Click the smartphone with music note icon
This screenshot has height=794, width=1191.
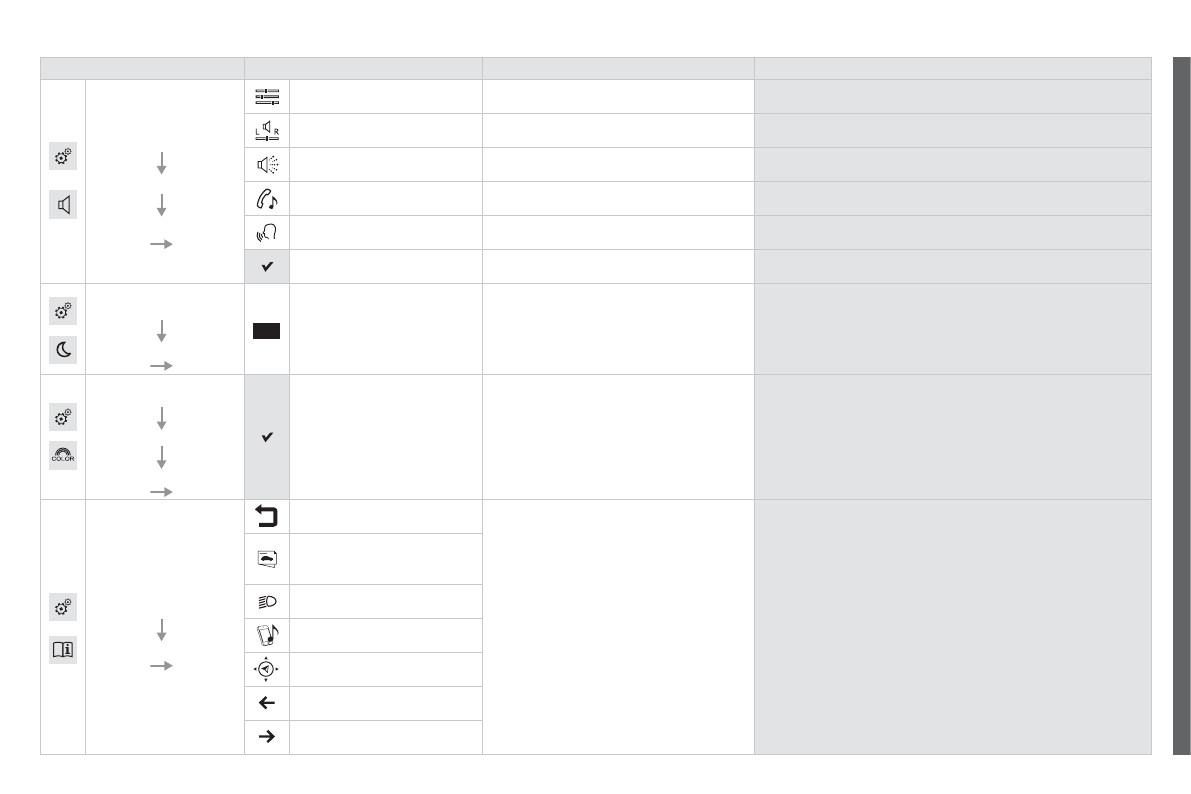267,636
